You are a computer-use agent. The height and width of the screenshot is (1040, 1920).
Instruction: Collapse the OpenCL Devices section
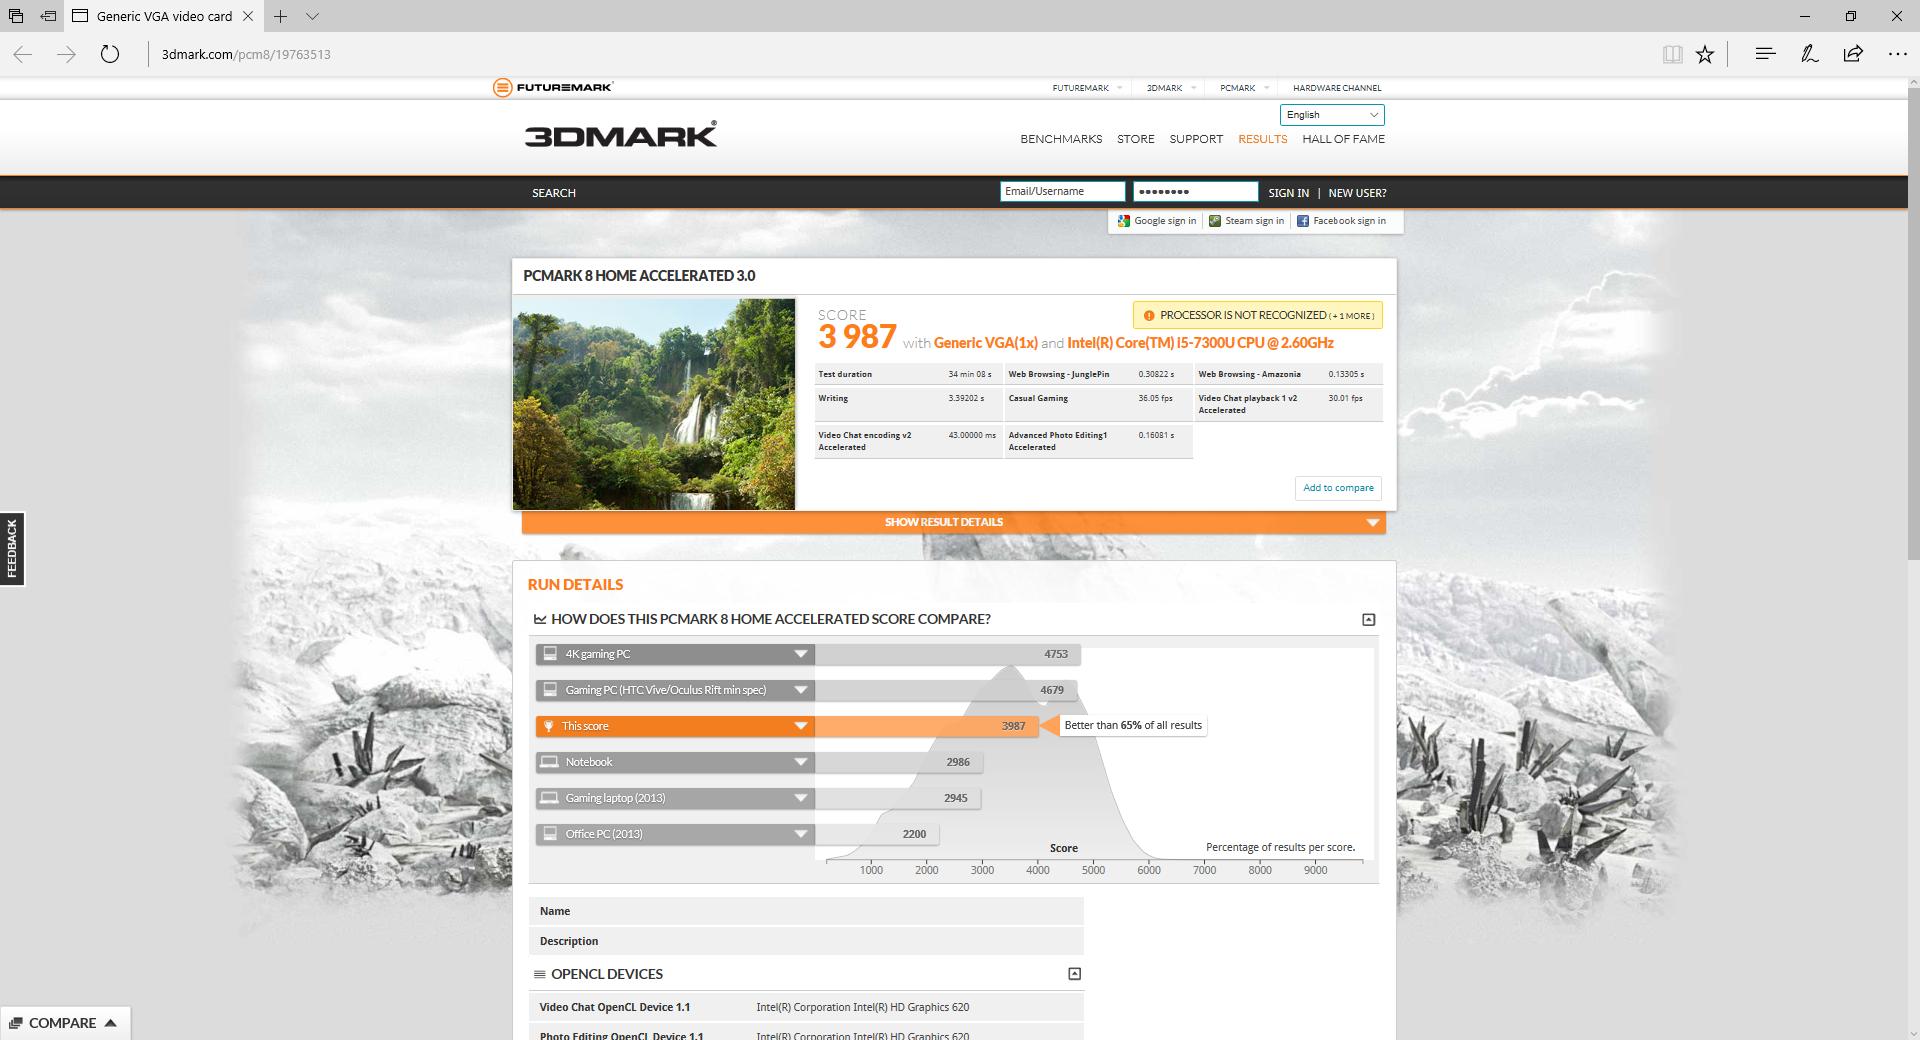[x=1075, y=974]
